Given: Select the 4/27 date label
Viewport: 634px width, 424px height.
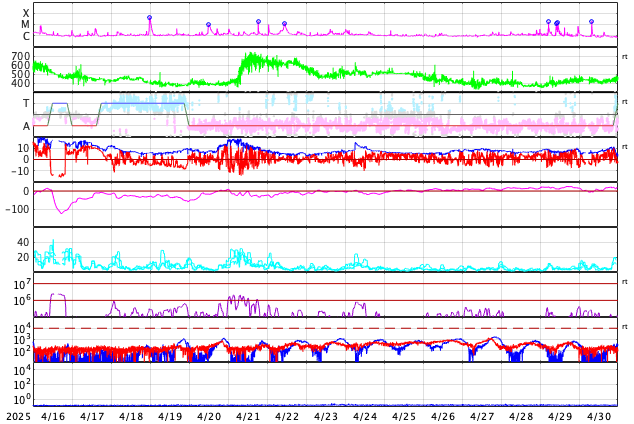Looking at the screenshot, I should [482, 416].
